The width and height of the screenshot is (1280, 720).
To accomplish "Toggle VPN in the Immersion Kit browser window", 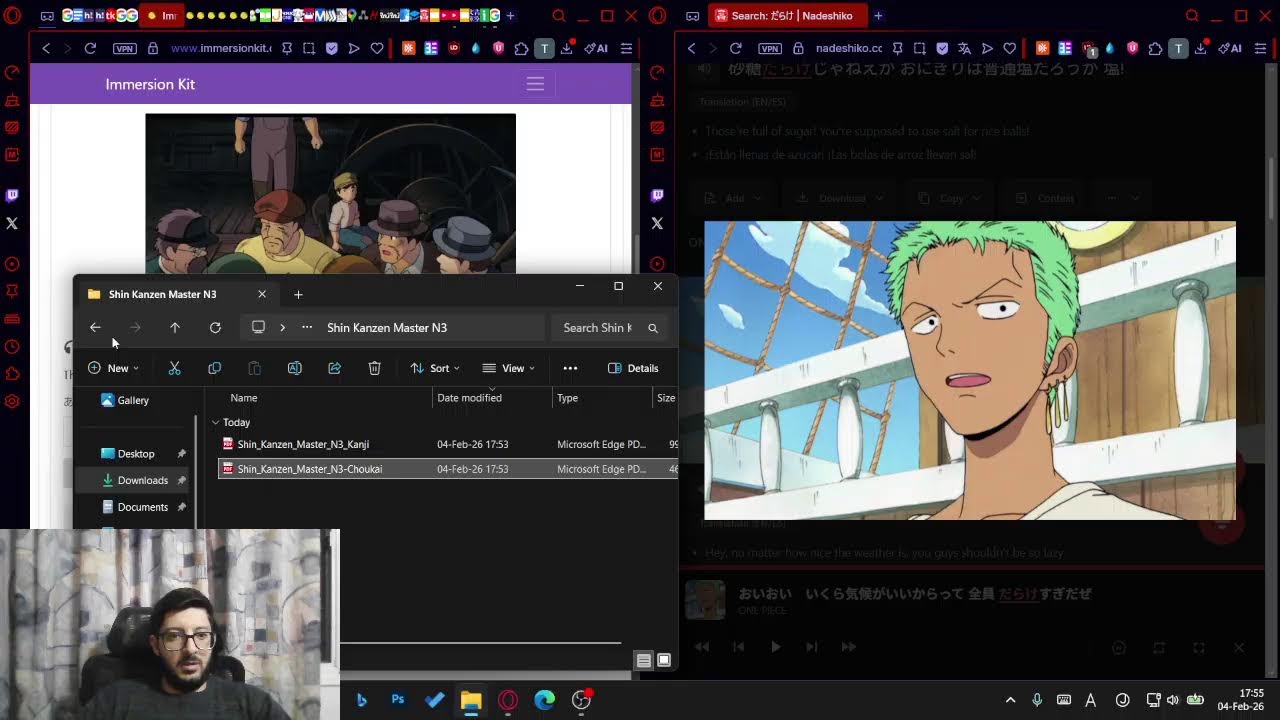I will tap(124, 48).
